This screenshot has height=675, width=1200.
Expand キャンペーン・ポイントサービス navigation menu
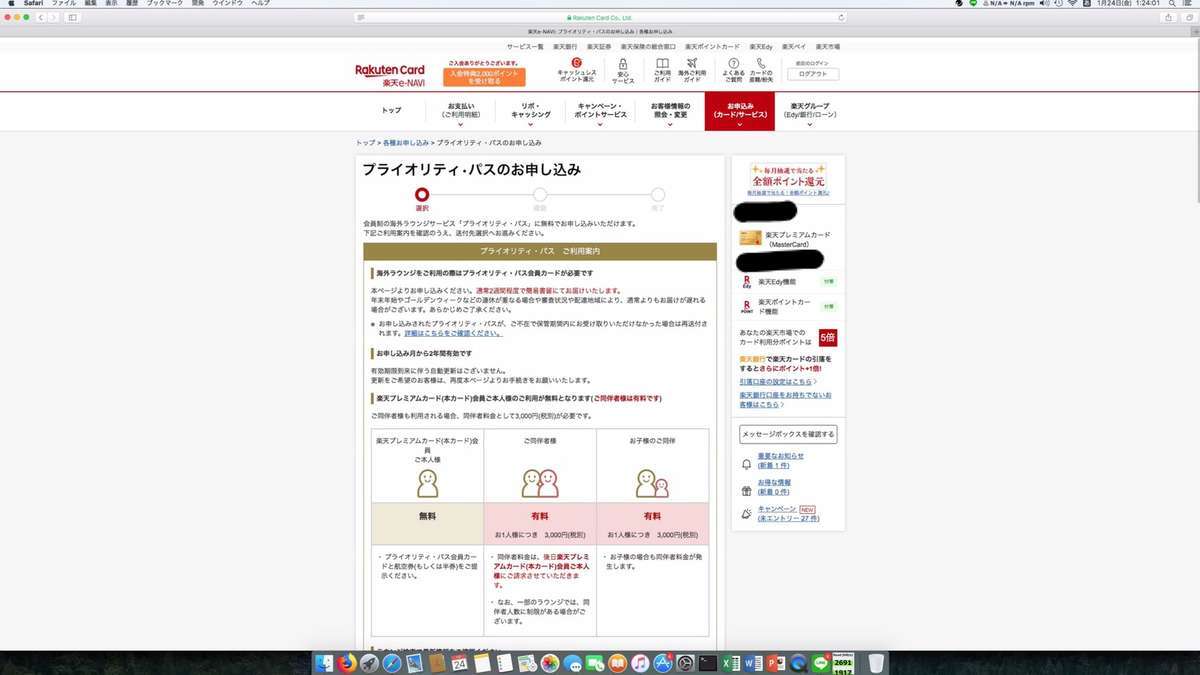pos(601,111)
